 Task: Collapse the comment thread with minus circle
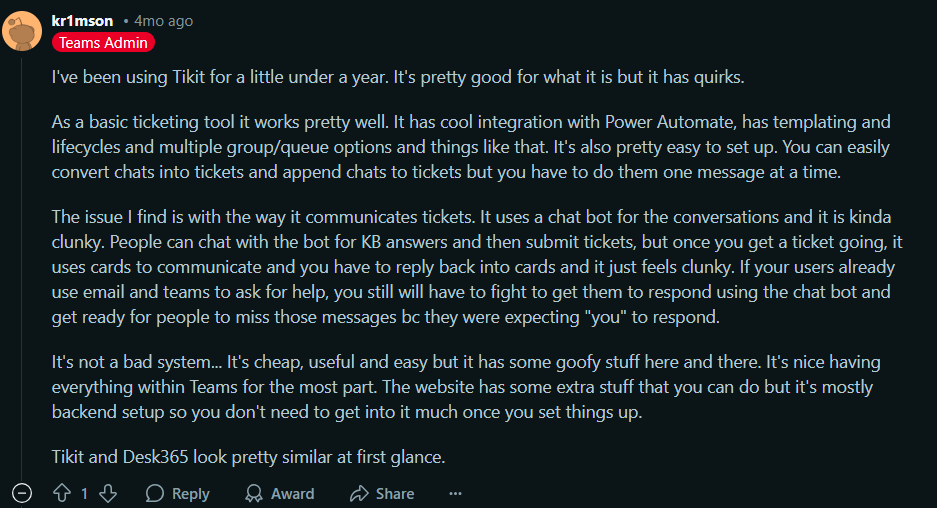(x=23, y=493)
